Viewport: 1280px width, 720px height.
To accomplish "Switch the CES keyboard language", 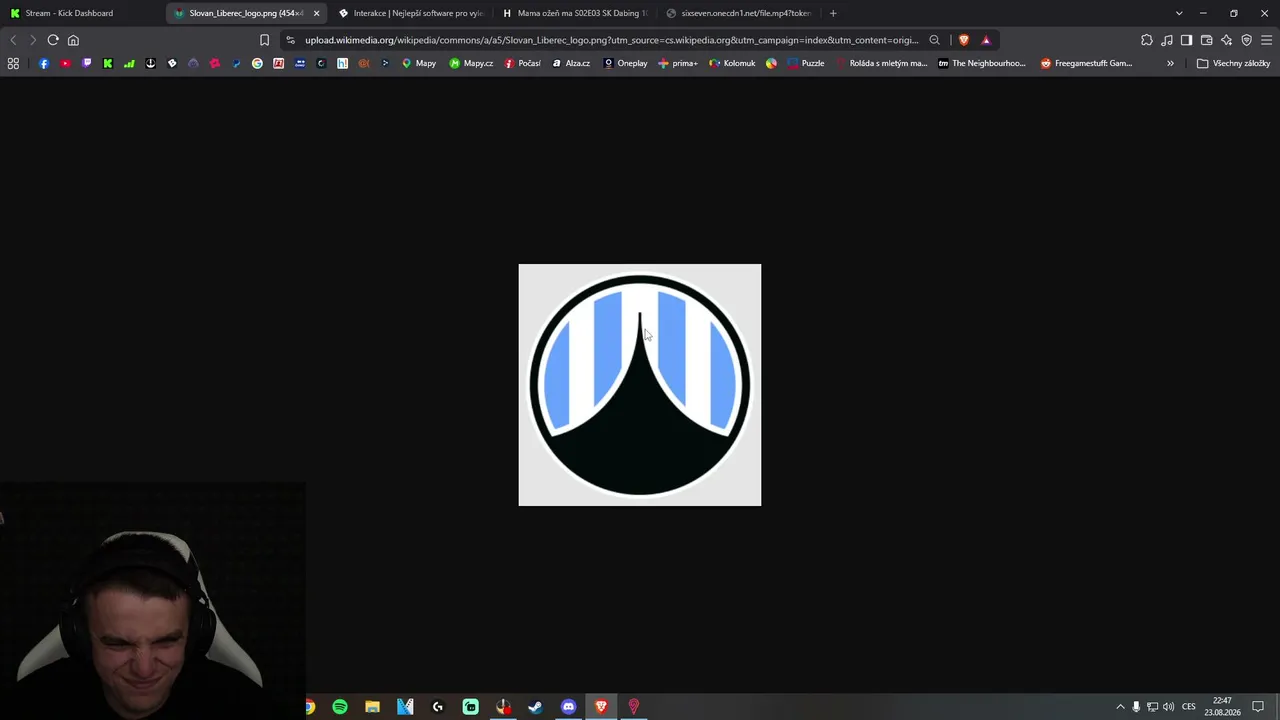I will pos(1188,707).
